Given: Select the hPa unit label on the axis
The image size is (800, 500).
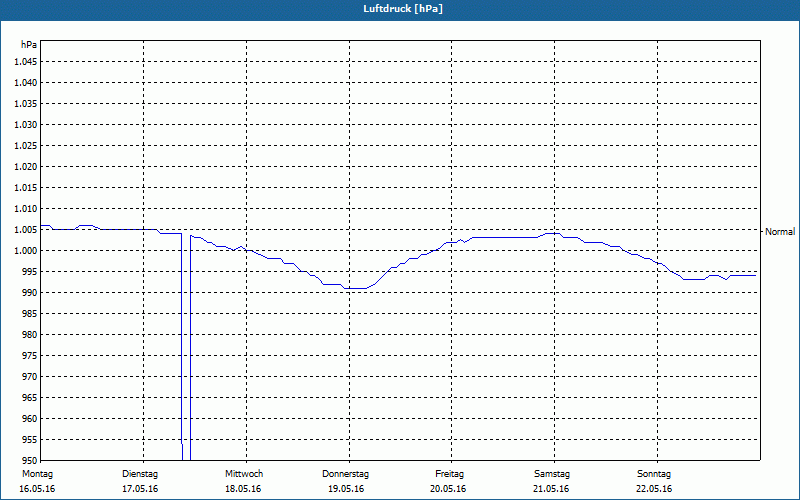Looking at the screenshot, I should [29, 45].
